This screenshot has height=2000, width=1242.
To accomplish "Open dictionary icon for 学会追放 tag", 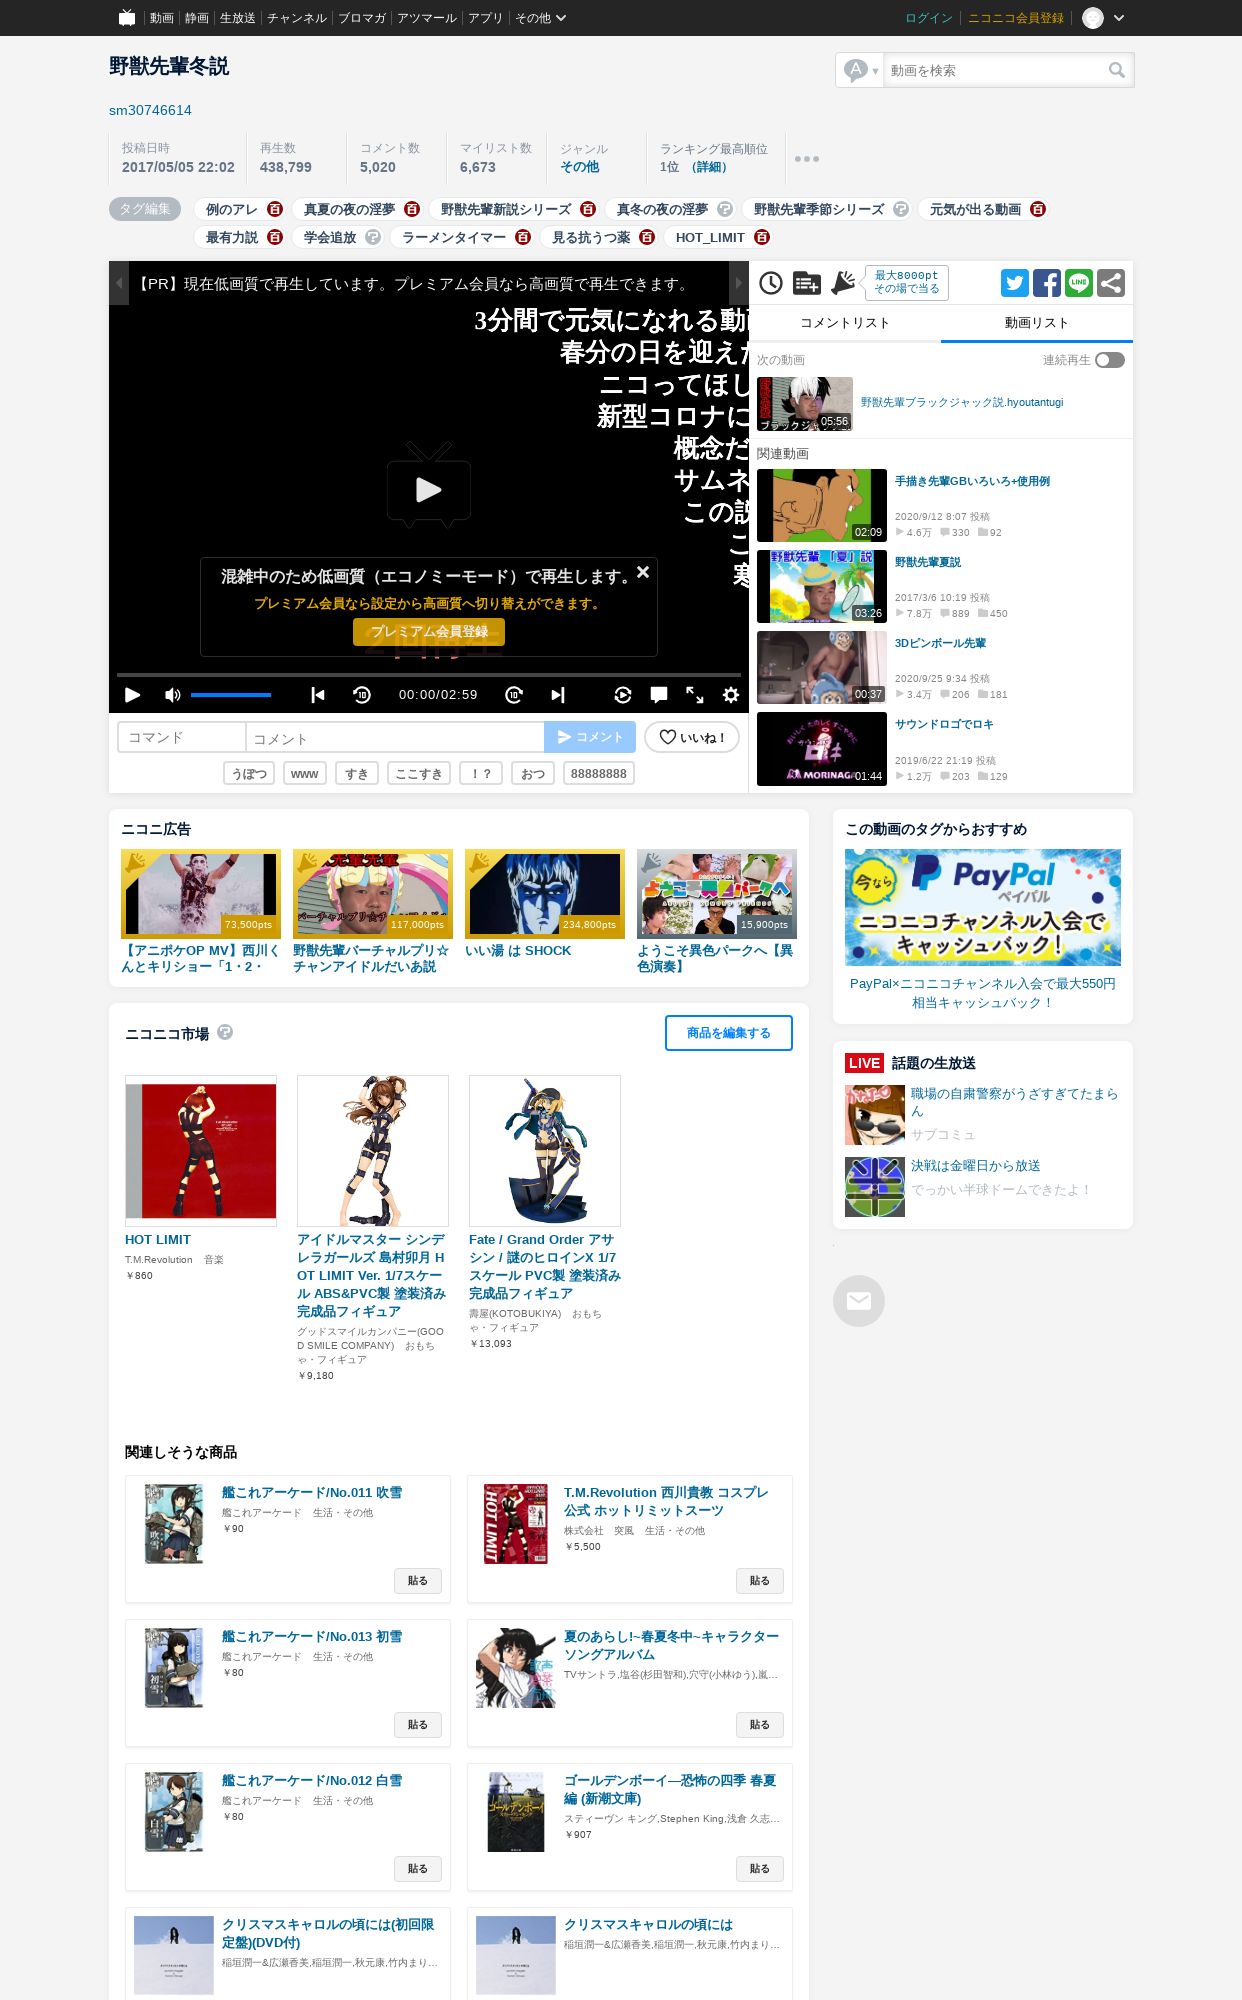I will pyautogui.click(x=373, y=237).
